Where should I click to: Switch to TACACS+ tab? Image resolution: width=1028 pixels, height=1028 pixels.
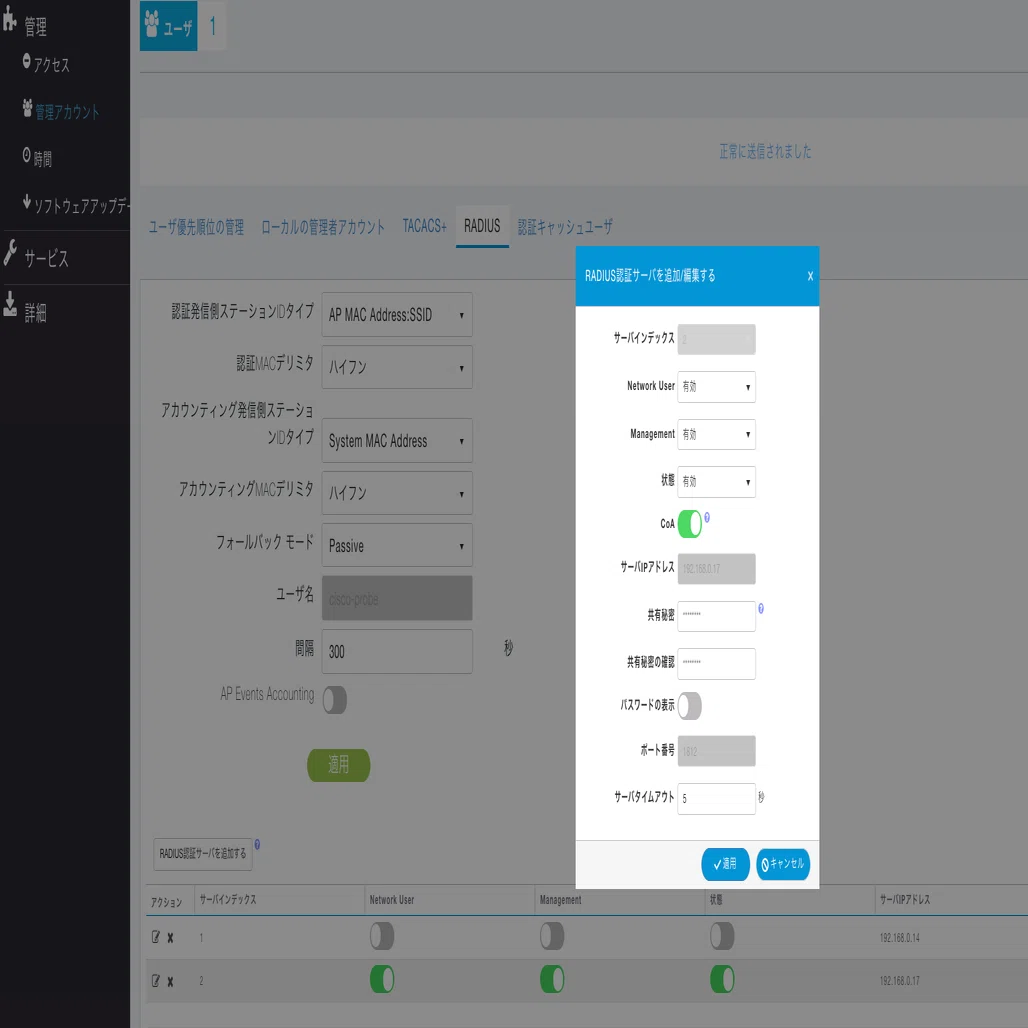pyautogui.click(x=424, y=226)
